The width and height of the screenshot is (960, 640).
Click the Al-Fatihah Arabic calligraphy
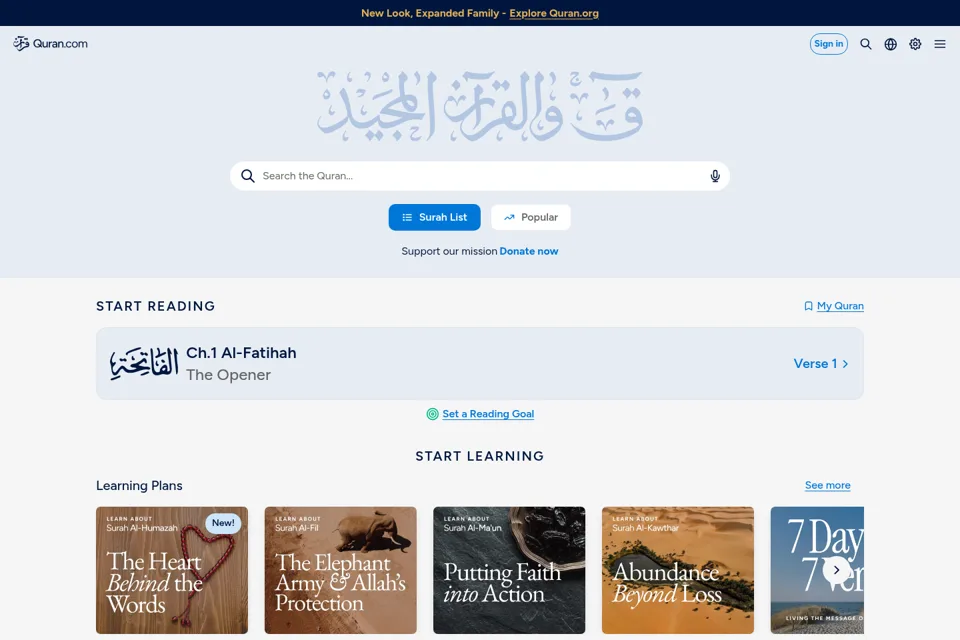144,364
